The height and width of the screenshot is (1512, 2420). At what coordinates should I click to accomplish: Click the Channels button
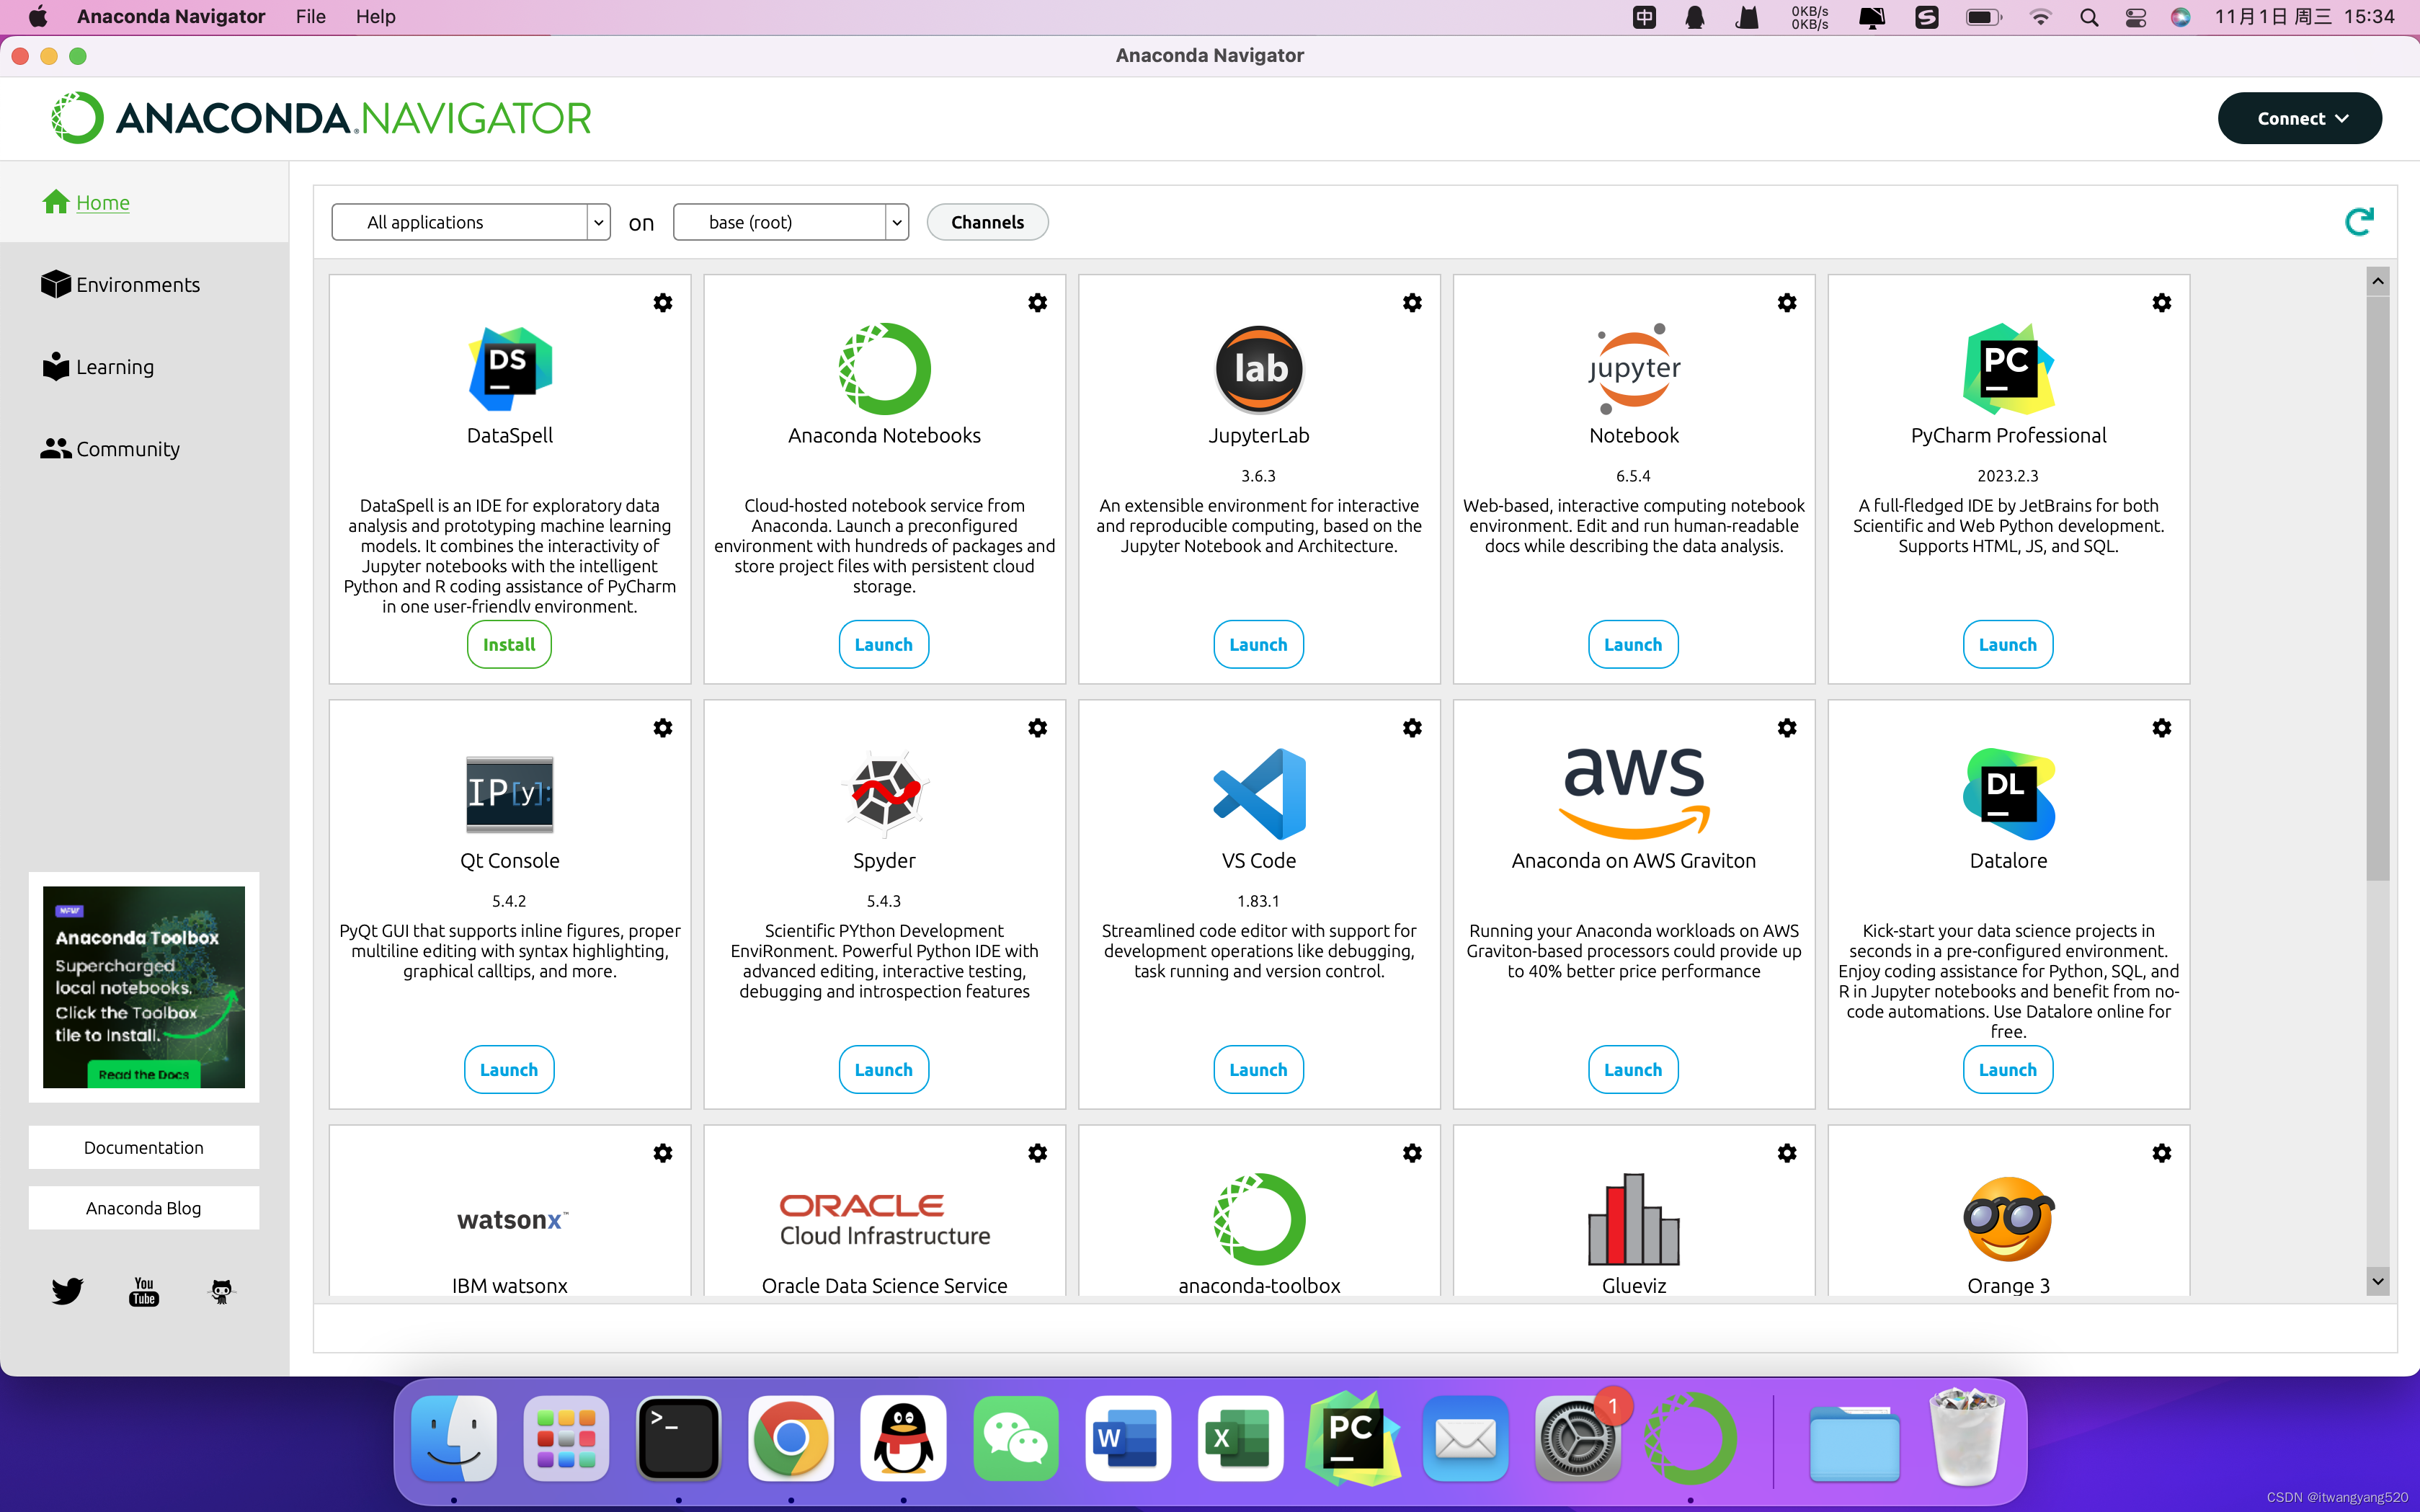coord(987,222)
